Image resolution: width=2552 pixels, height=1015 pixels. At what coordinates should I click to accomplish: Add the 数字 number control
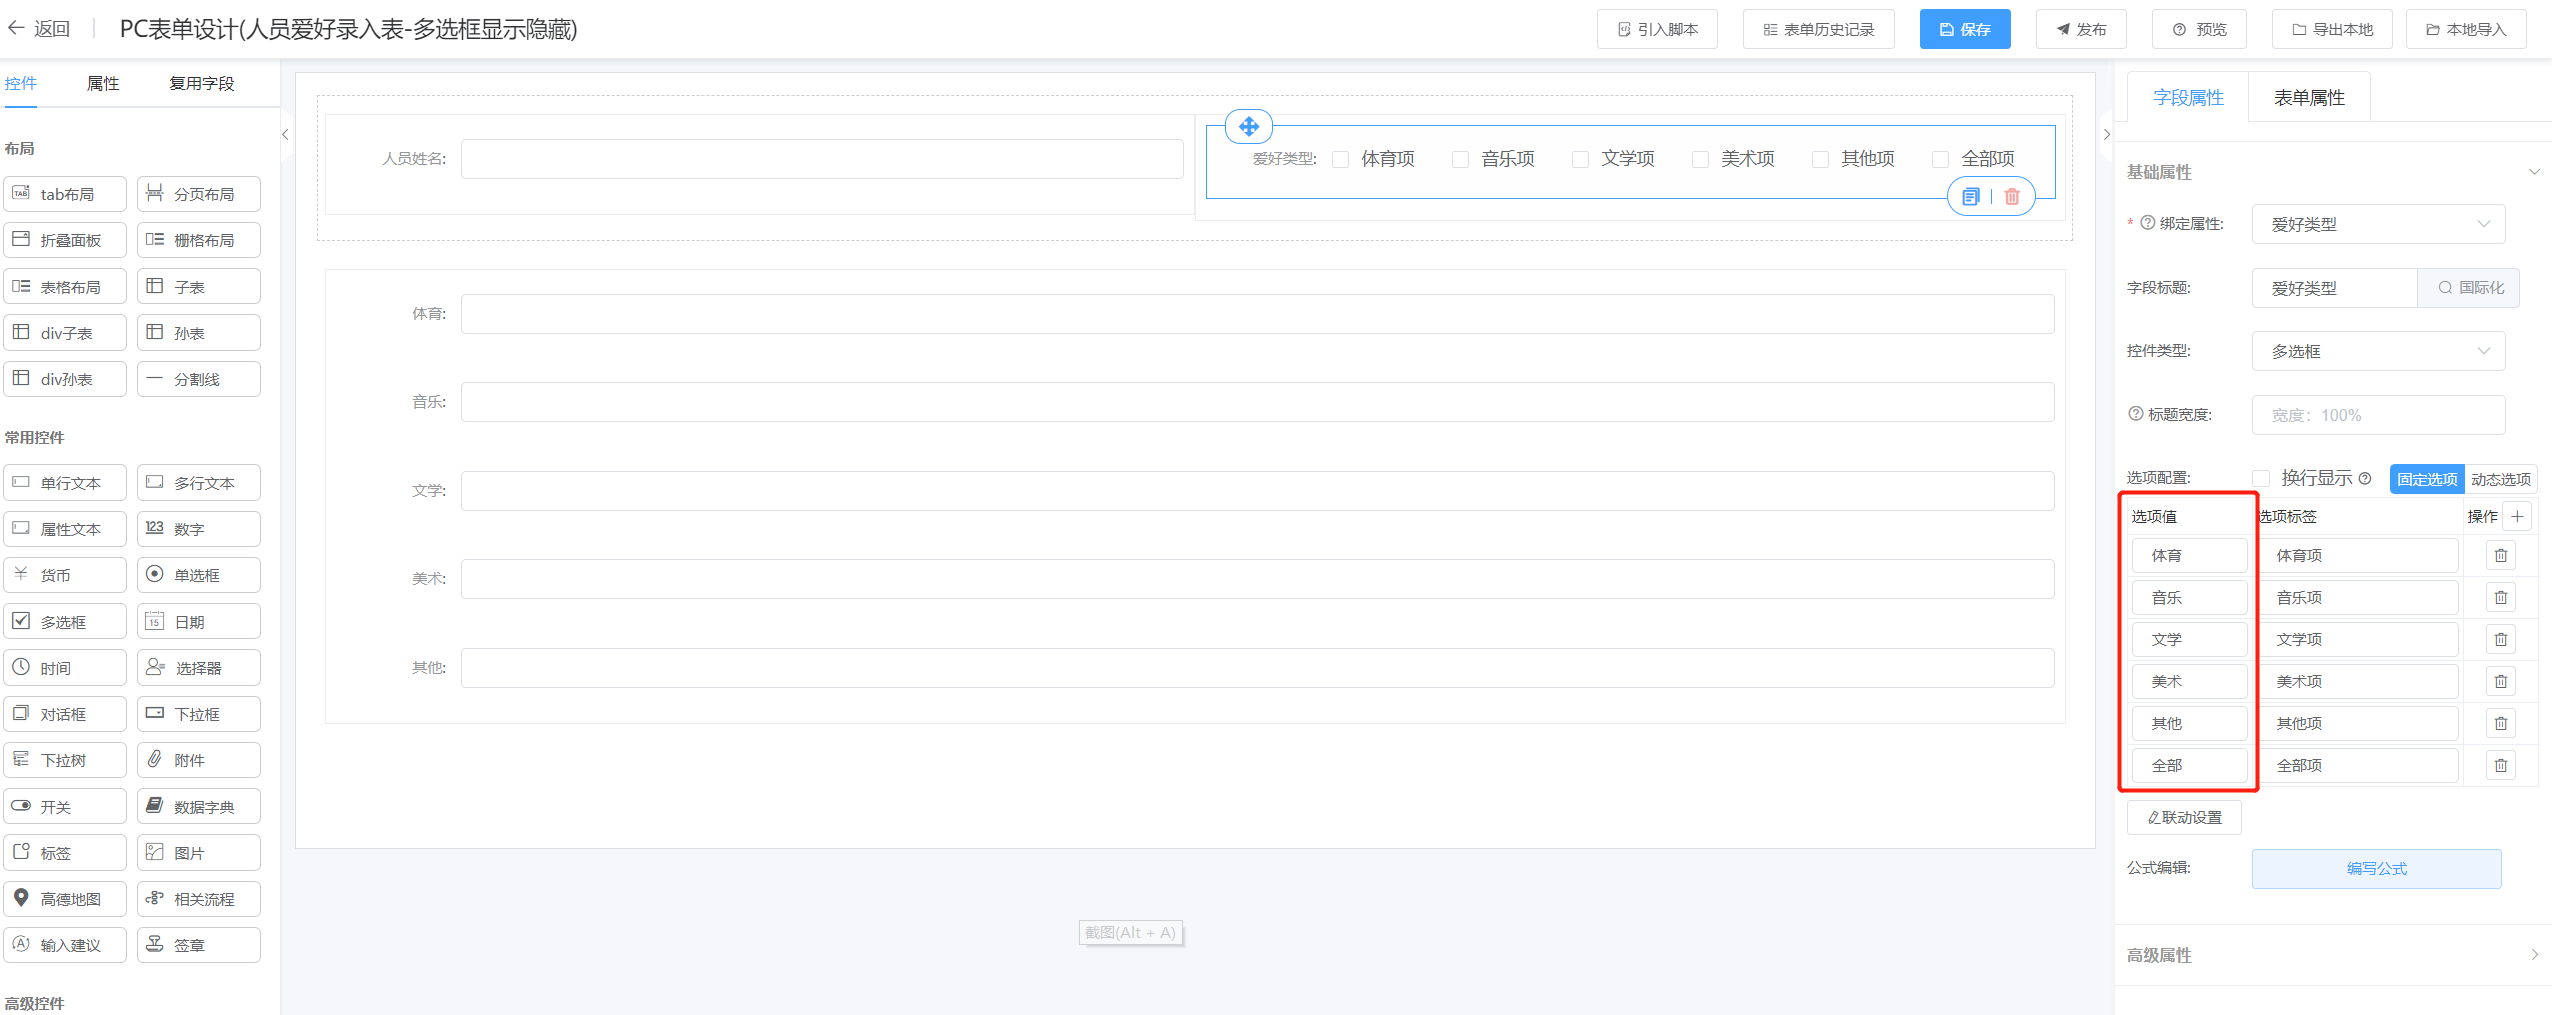coord(199,529)
